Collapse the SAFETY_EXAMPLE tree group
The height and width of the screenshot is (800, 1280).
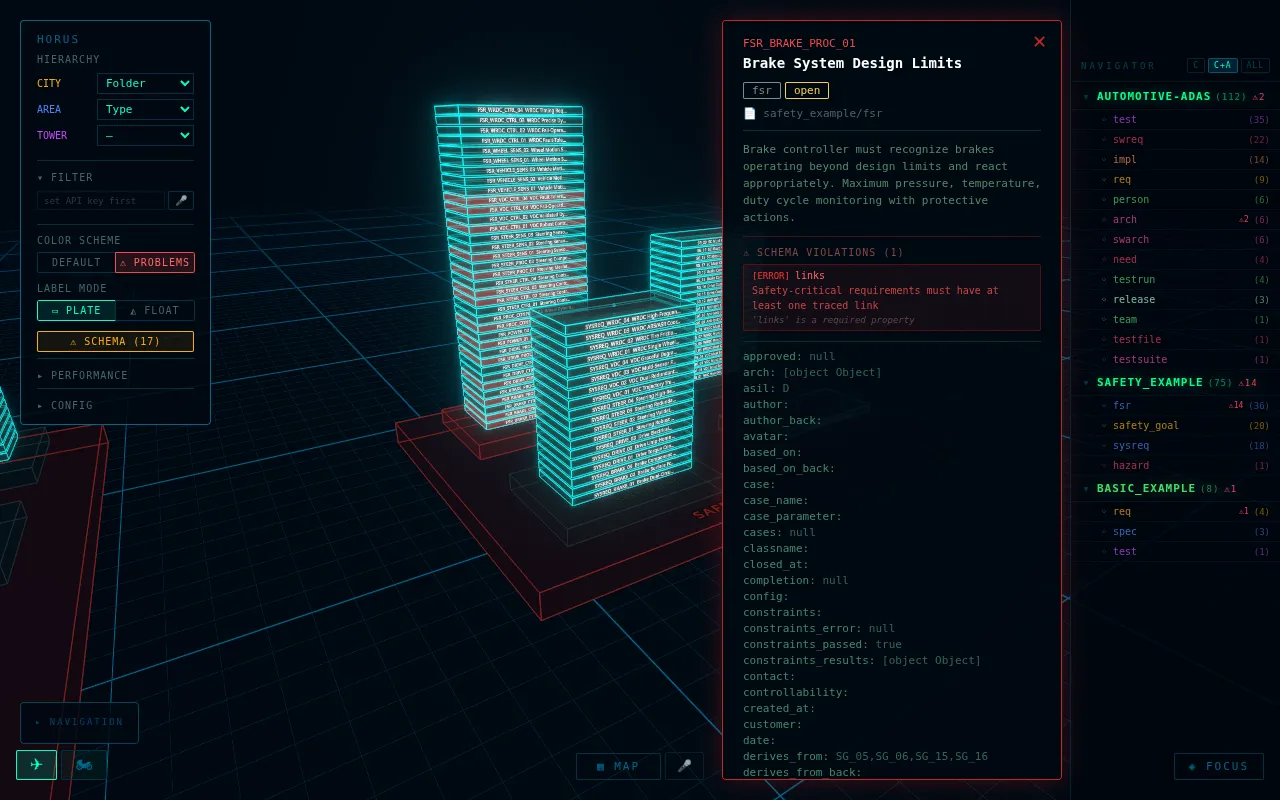pyautogui.click(x=1086, y=383)
